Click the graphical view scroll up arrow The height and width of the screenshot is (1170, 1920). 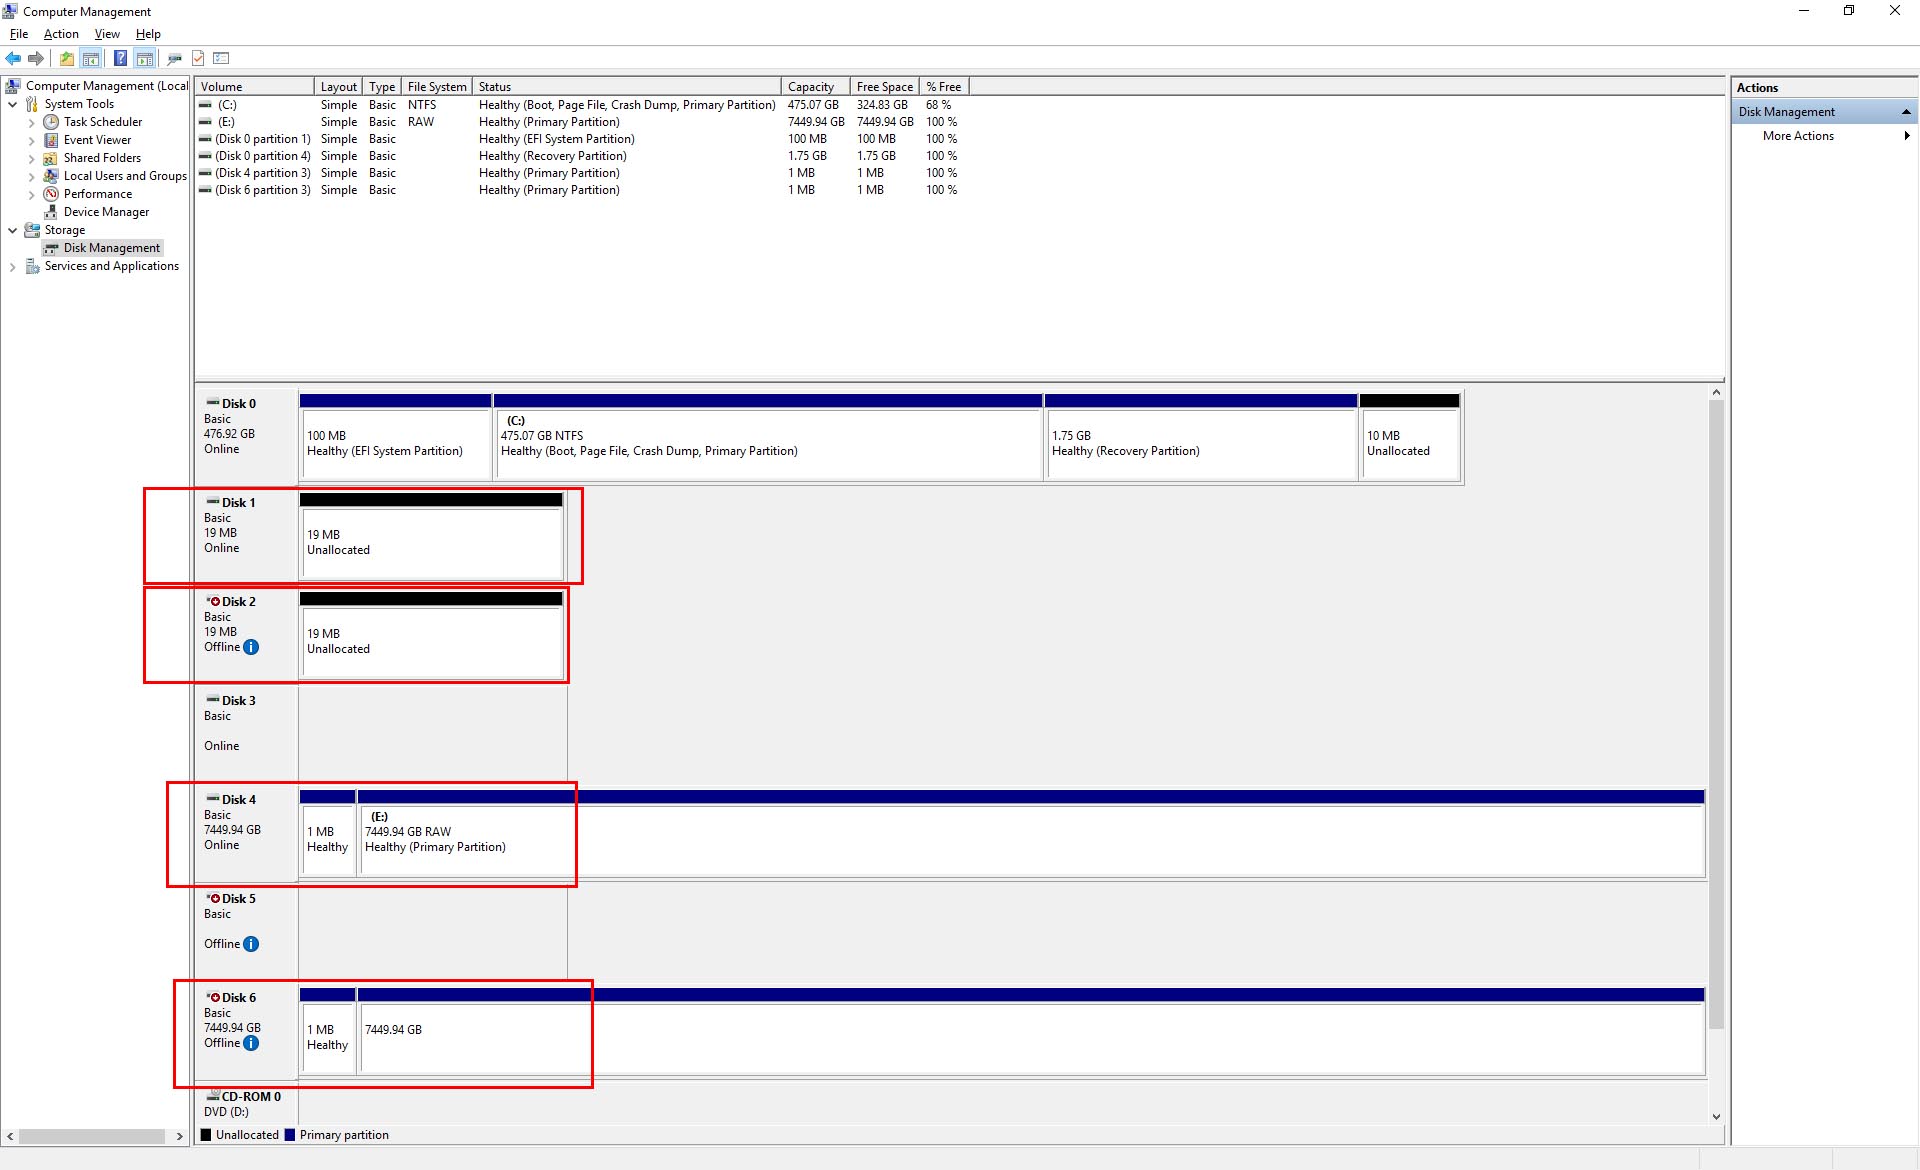(x=1716, y=393)
